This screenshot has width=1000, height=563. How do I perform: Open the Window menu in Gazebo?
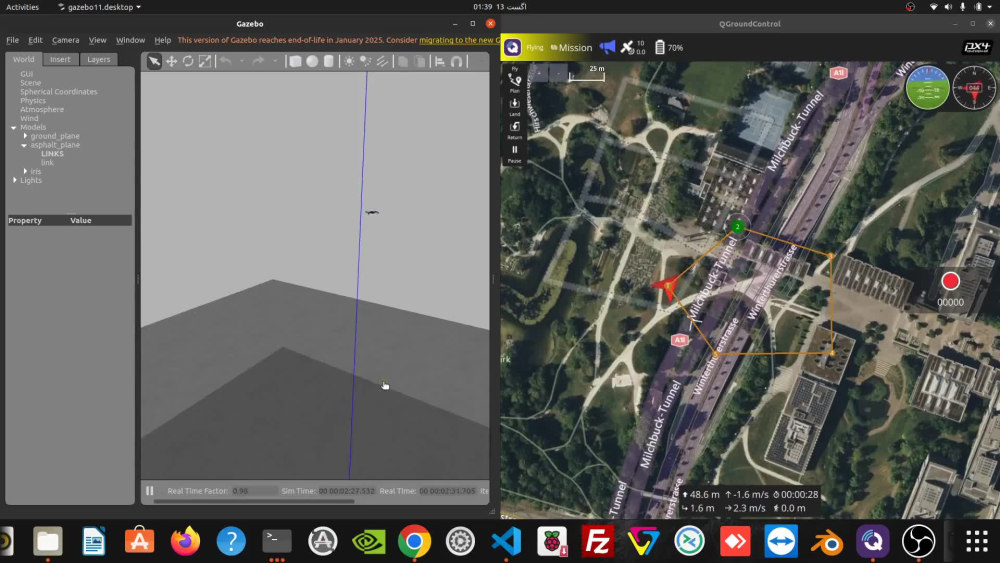tap(130, 40)
